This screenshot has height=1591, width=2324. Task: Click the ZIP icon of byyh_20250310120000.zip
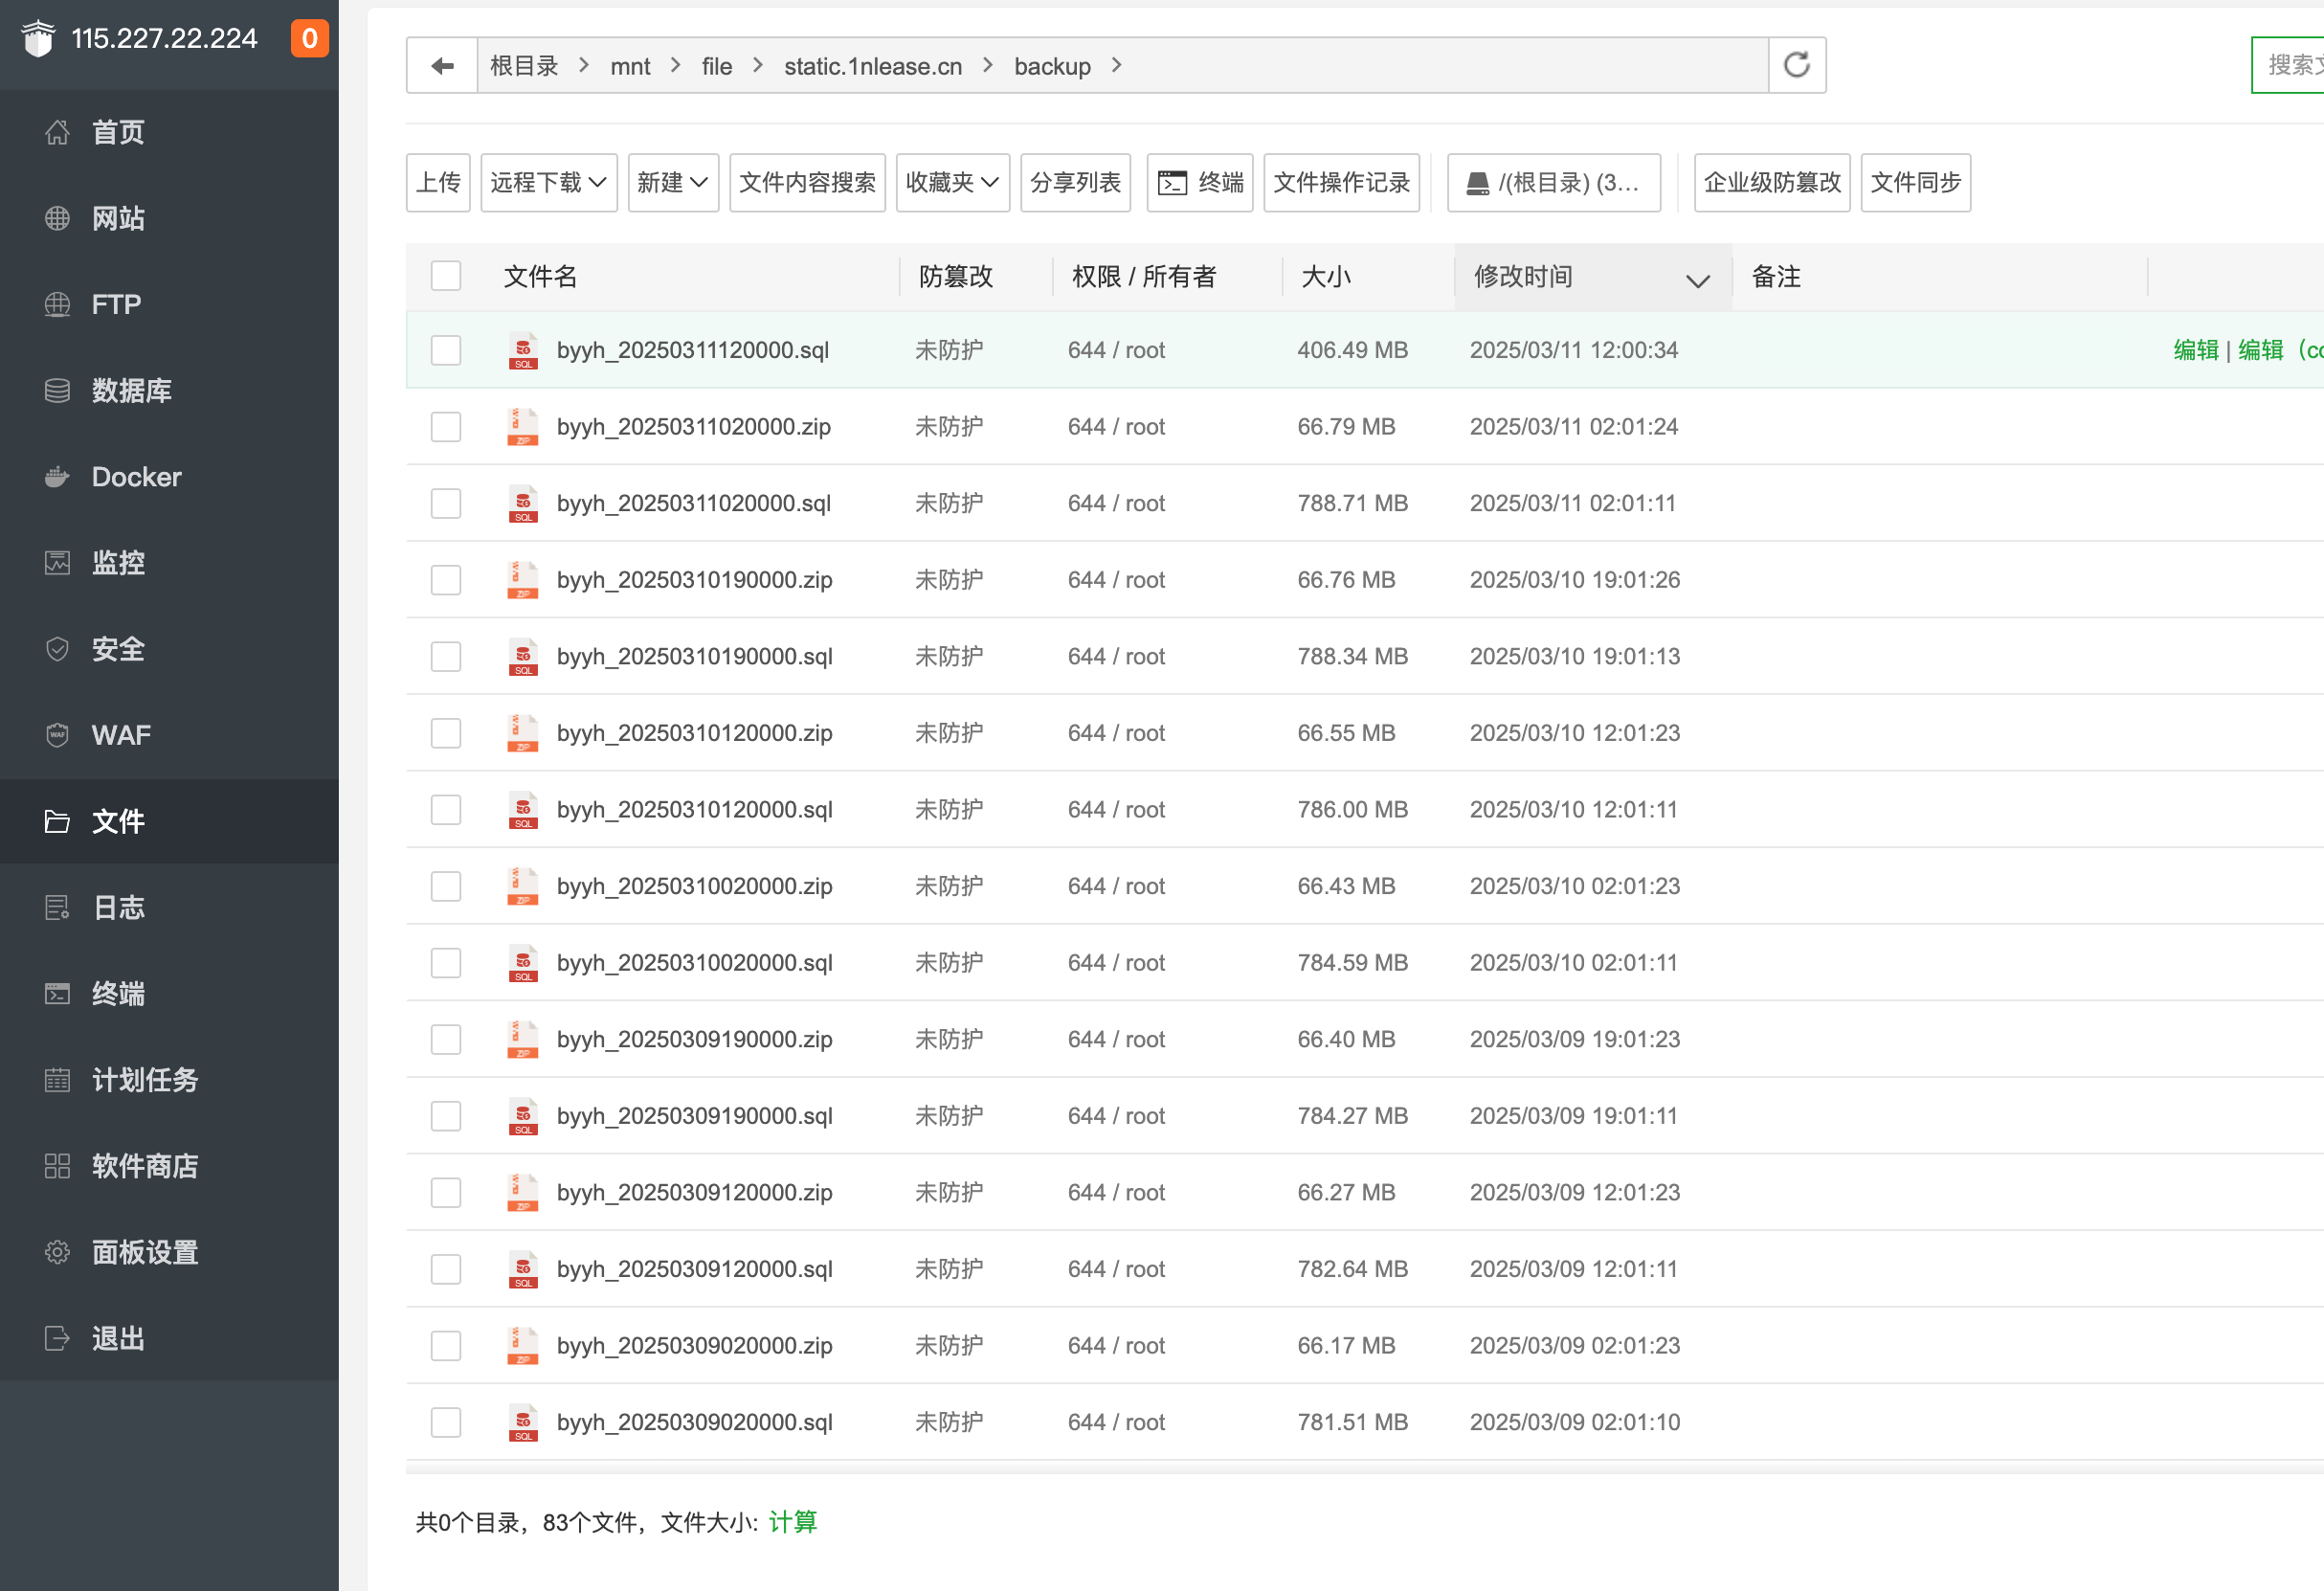(523, 733)
